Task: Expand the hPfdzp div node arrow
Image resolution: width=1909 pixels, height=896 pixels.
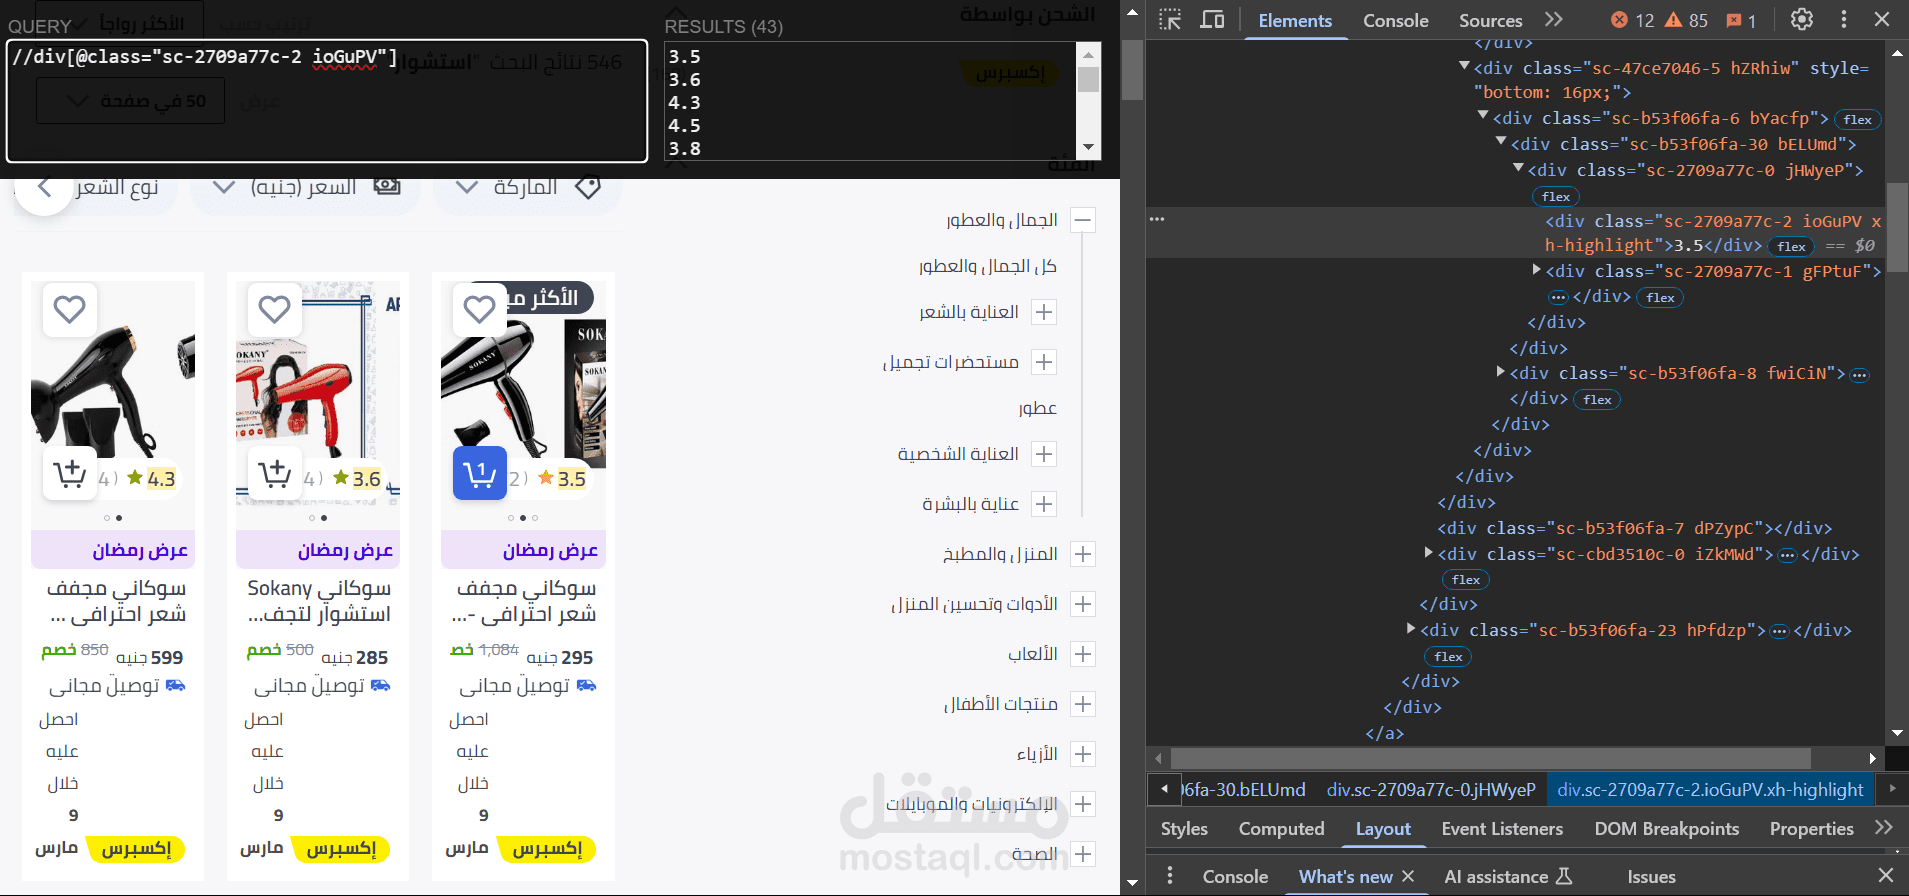Action: point(1410,629)
